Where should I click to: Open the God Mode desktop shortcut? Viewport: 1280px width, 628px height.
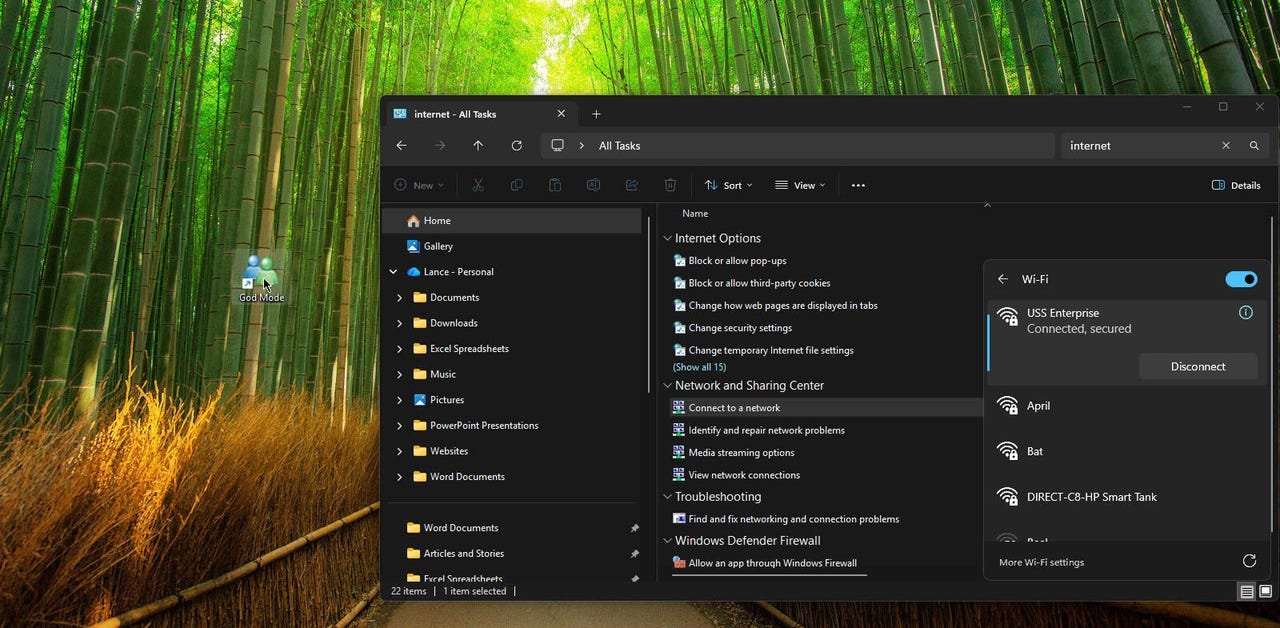tap(261, 277)
